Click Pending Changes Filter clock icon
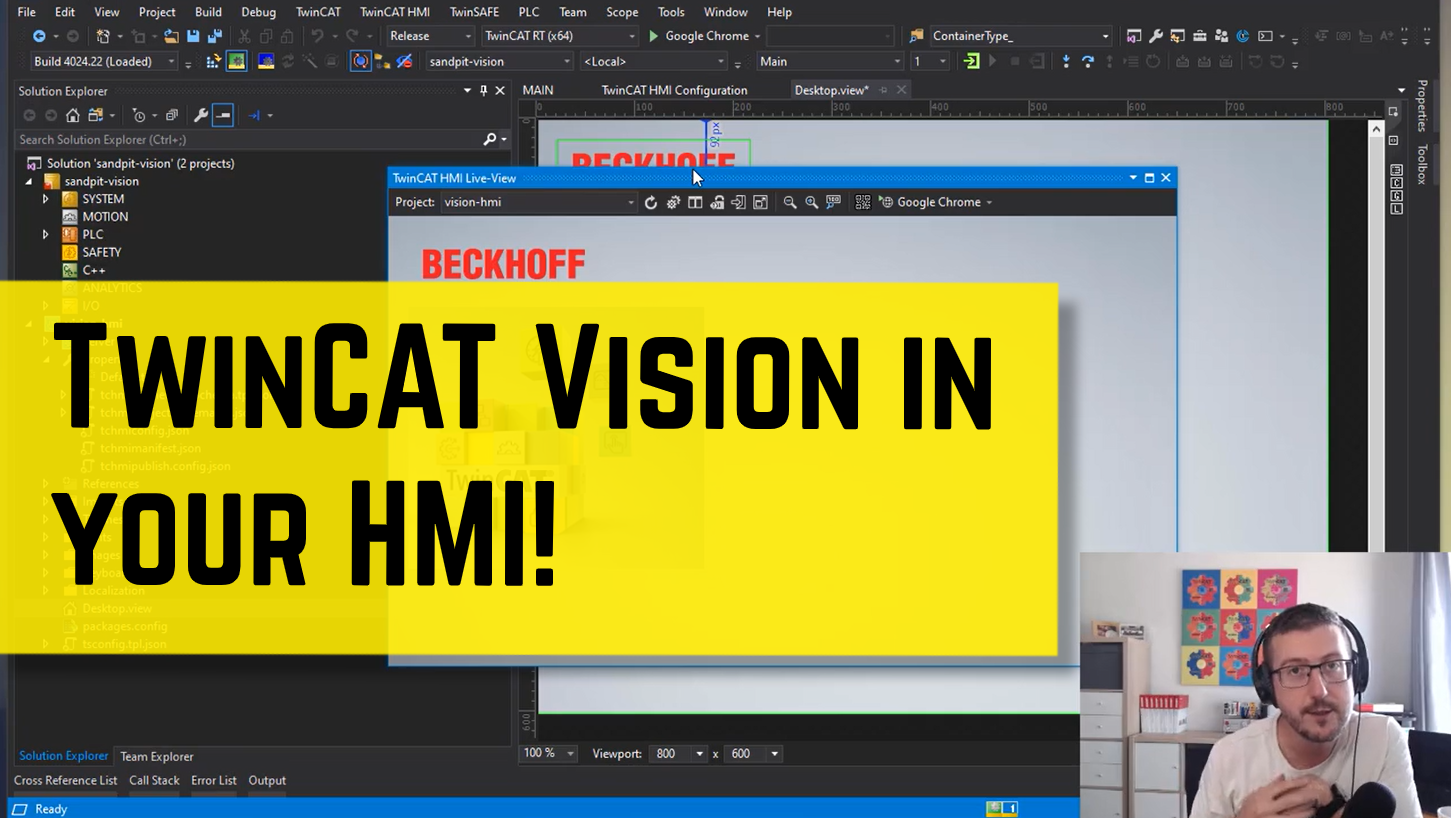Viewport: 1451px width, 818px height. point(138,116)
